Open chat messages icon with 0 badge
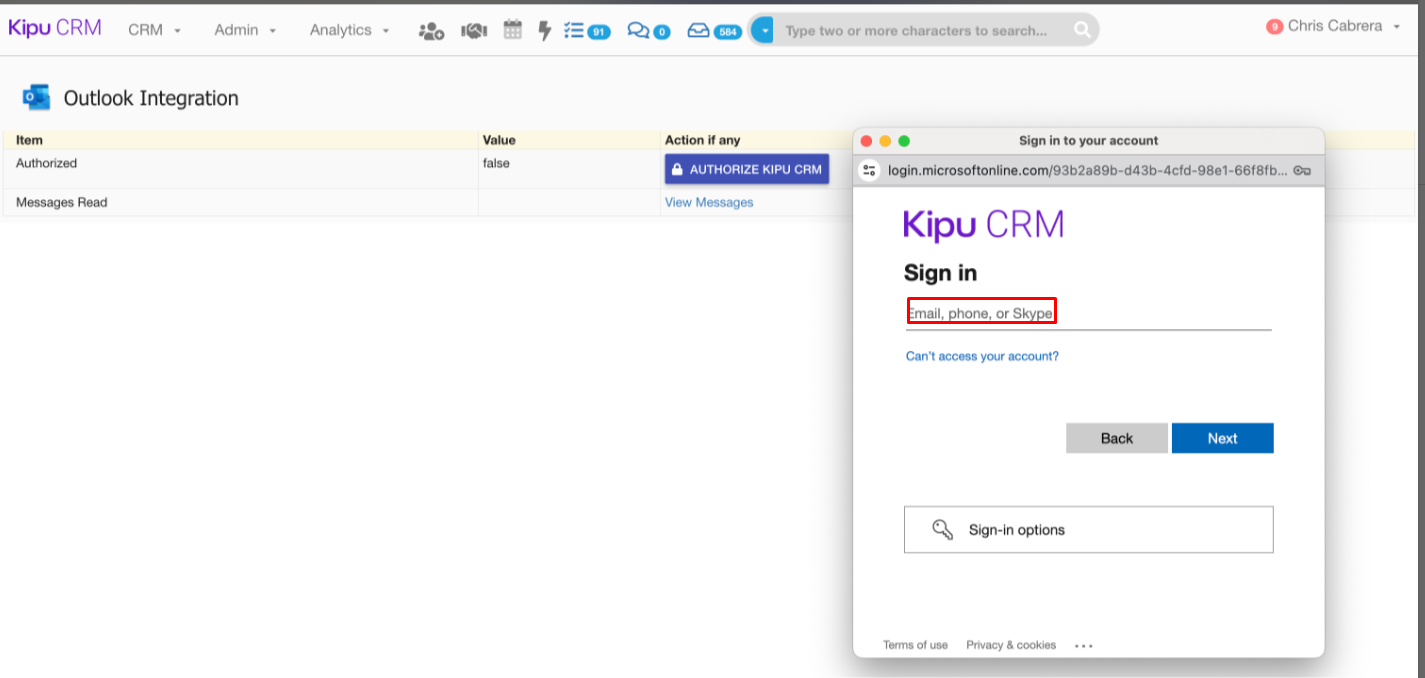This screenshot has height=678, width=1425. (648, 31)
